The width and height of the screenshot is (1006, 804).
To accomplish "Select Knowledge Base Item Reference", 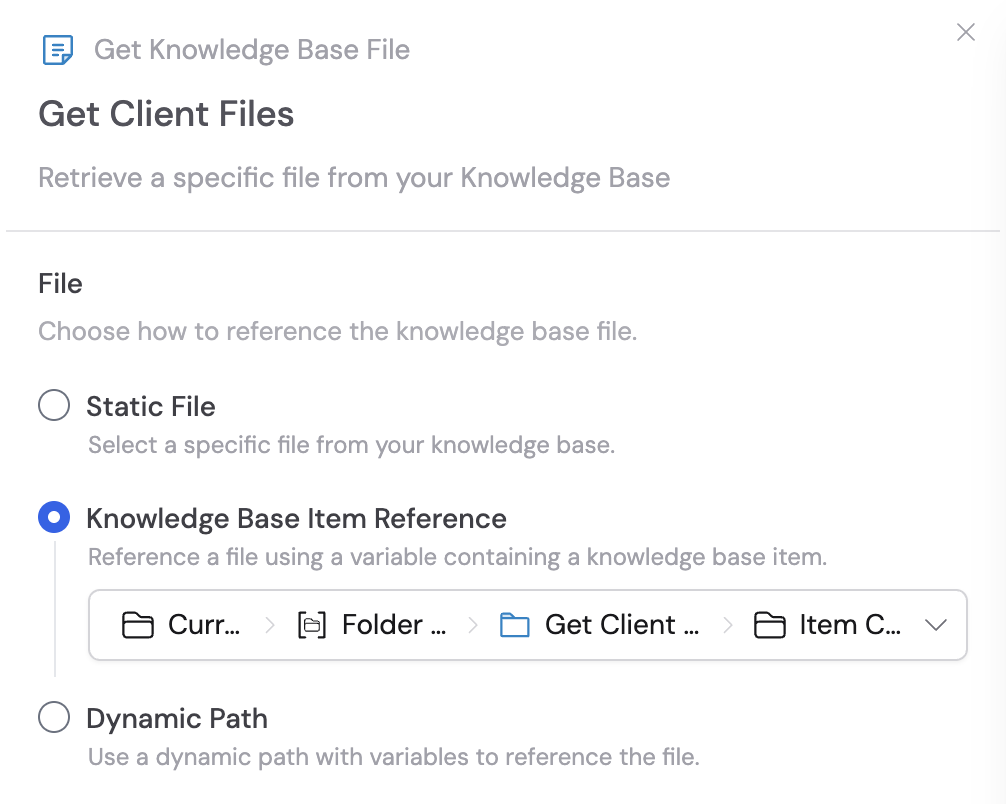I will (54, 517).
